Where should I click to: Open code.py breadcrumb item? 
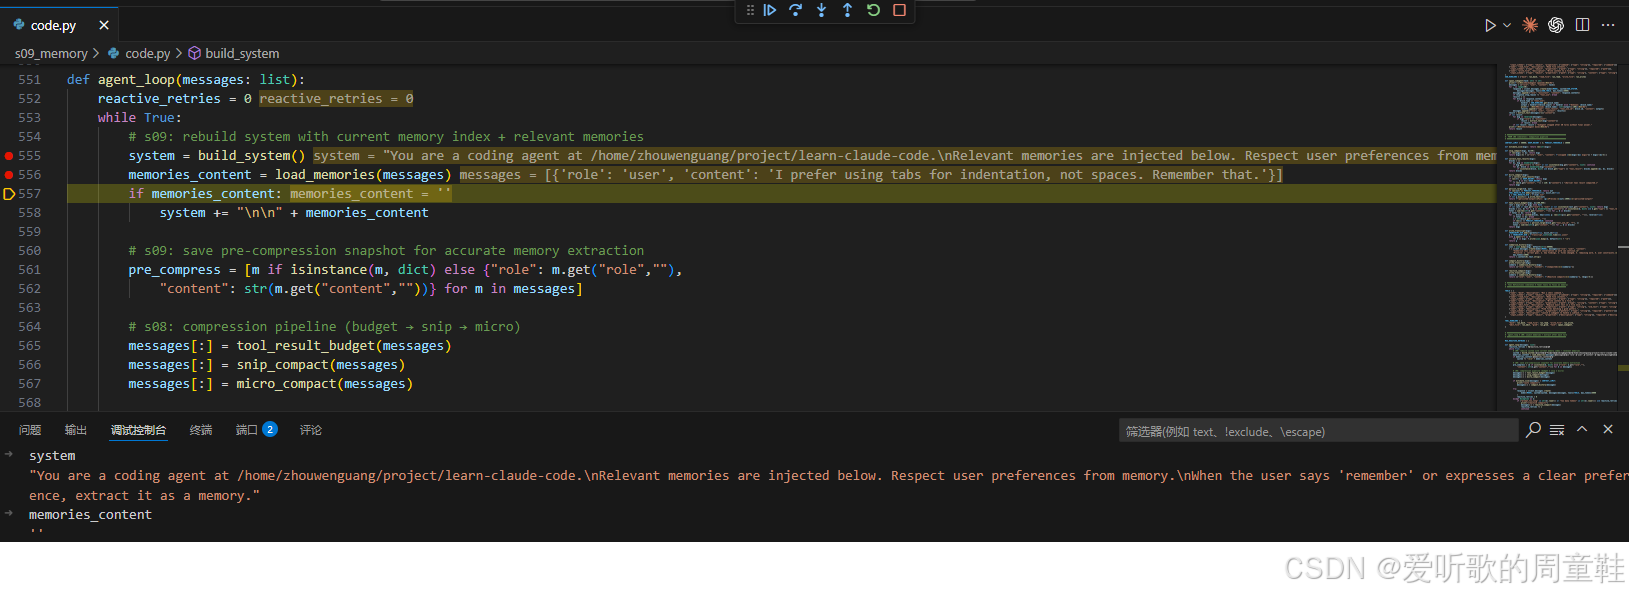(x=139, y=53)
